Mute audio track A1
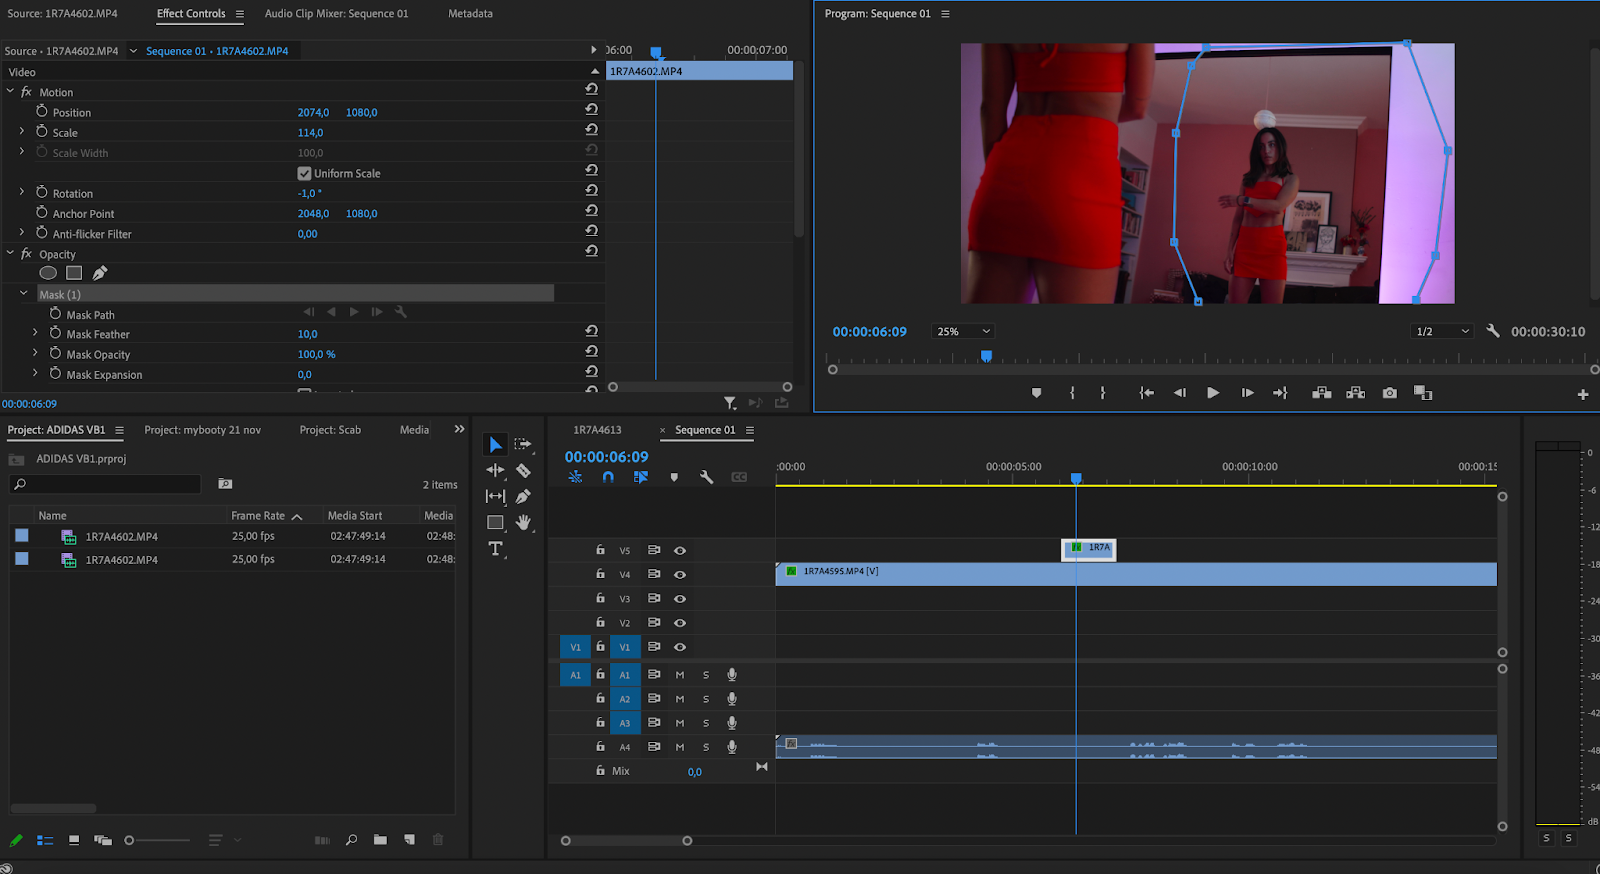This screenshot has height=874, width=1600. (680, 675)
